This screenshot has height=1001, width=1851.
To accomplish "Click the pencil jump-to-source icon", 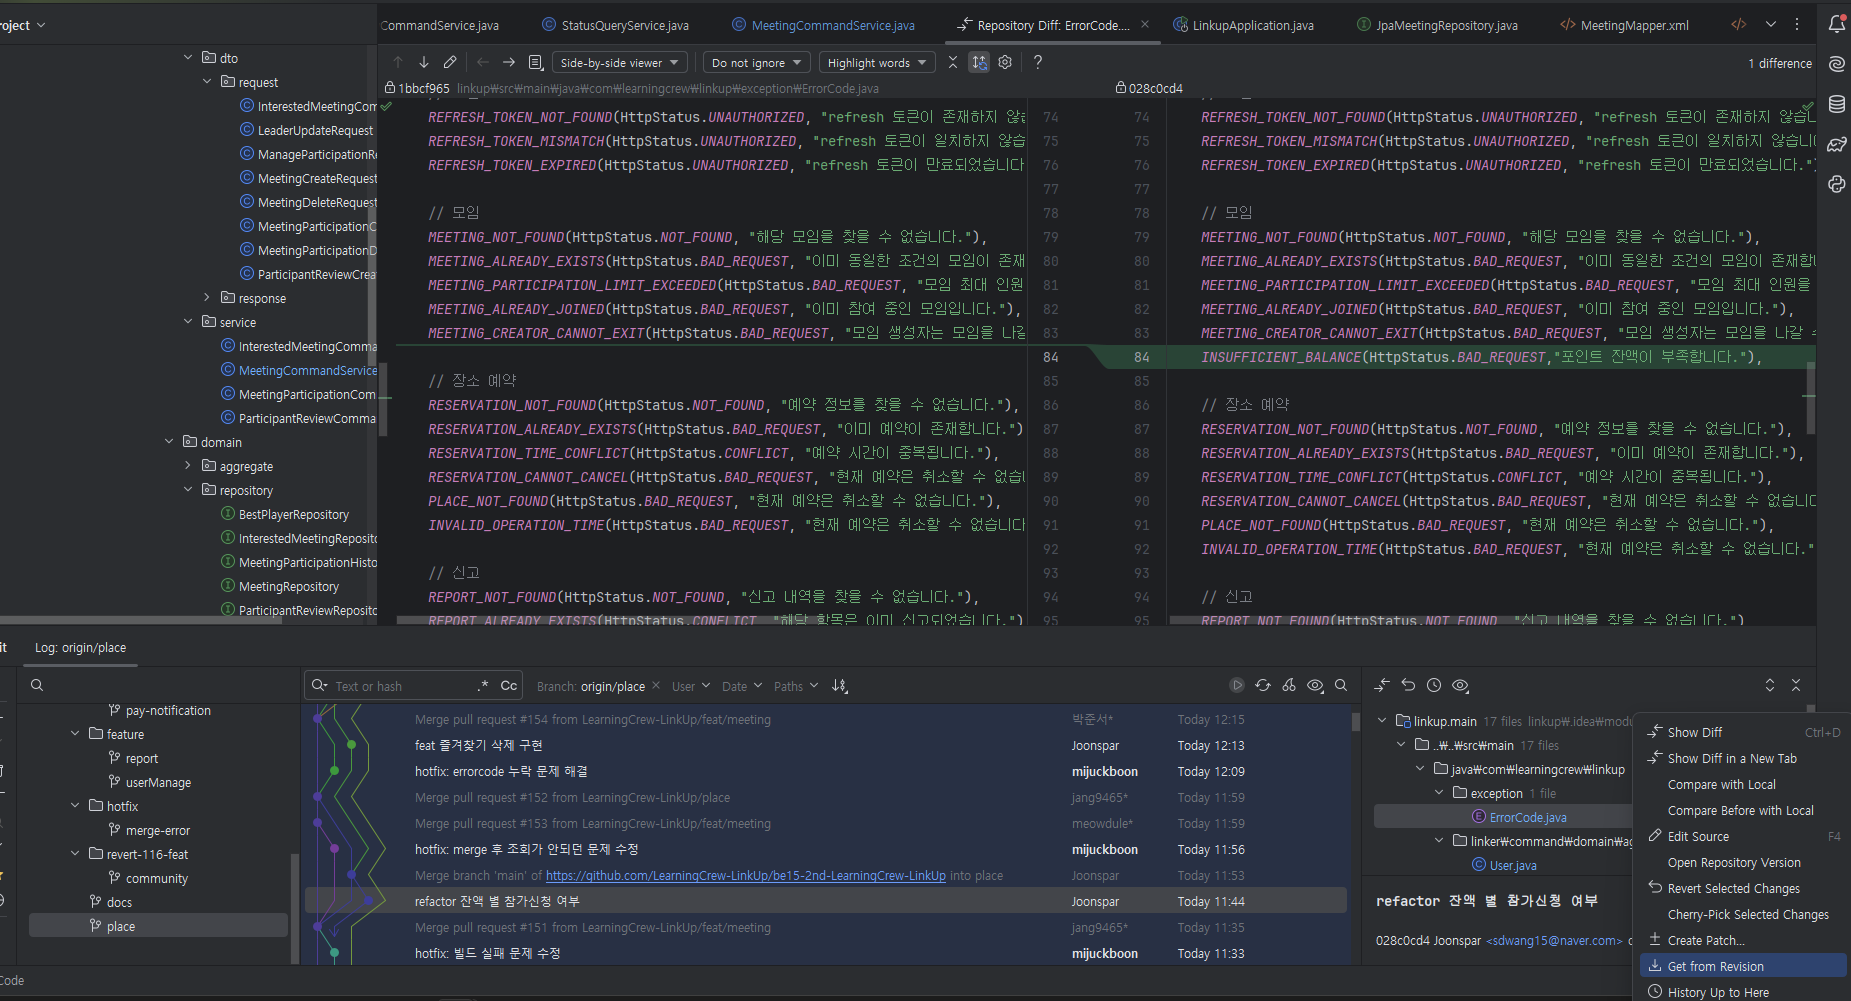I will click(450, 62).
